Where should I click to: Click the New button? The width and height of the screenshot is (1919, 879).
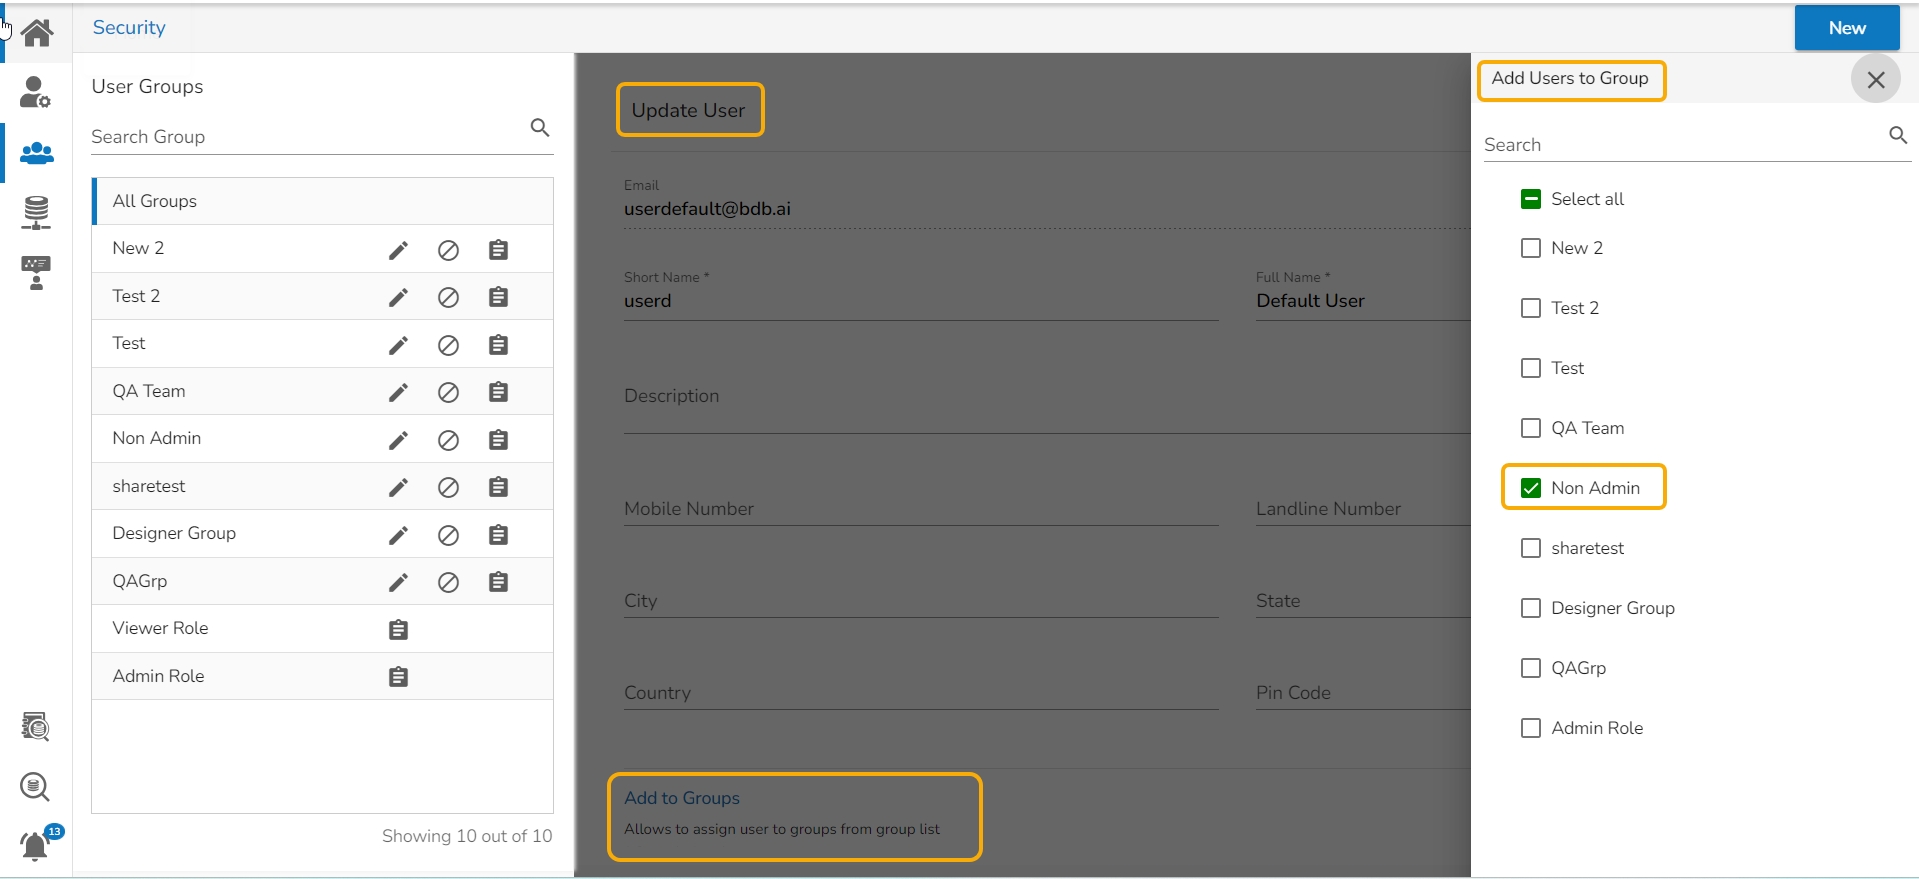click(x=1846, y=28)
